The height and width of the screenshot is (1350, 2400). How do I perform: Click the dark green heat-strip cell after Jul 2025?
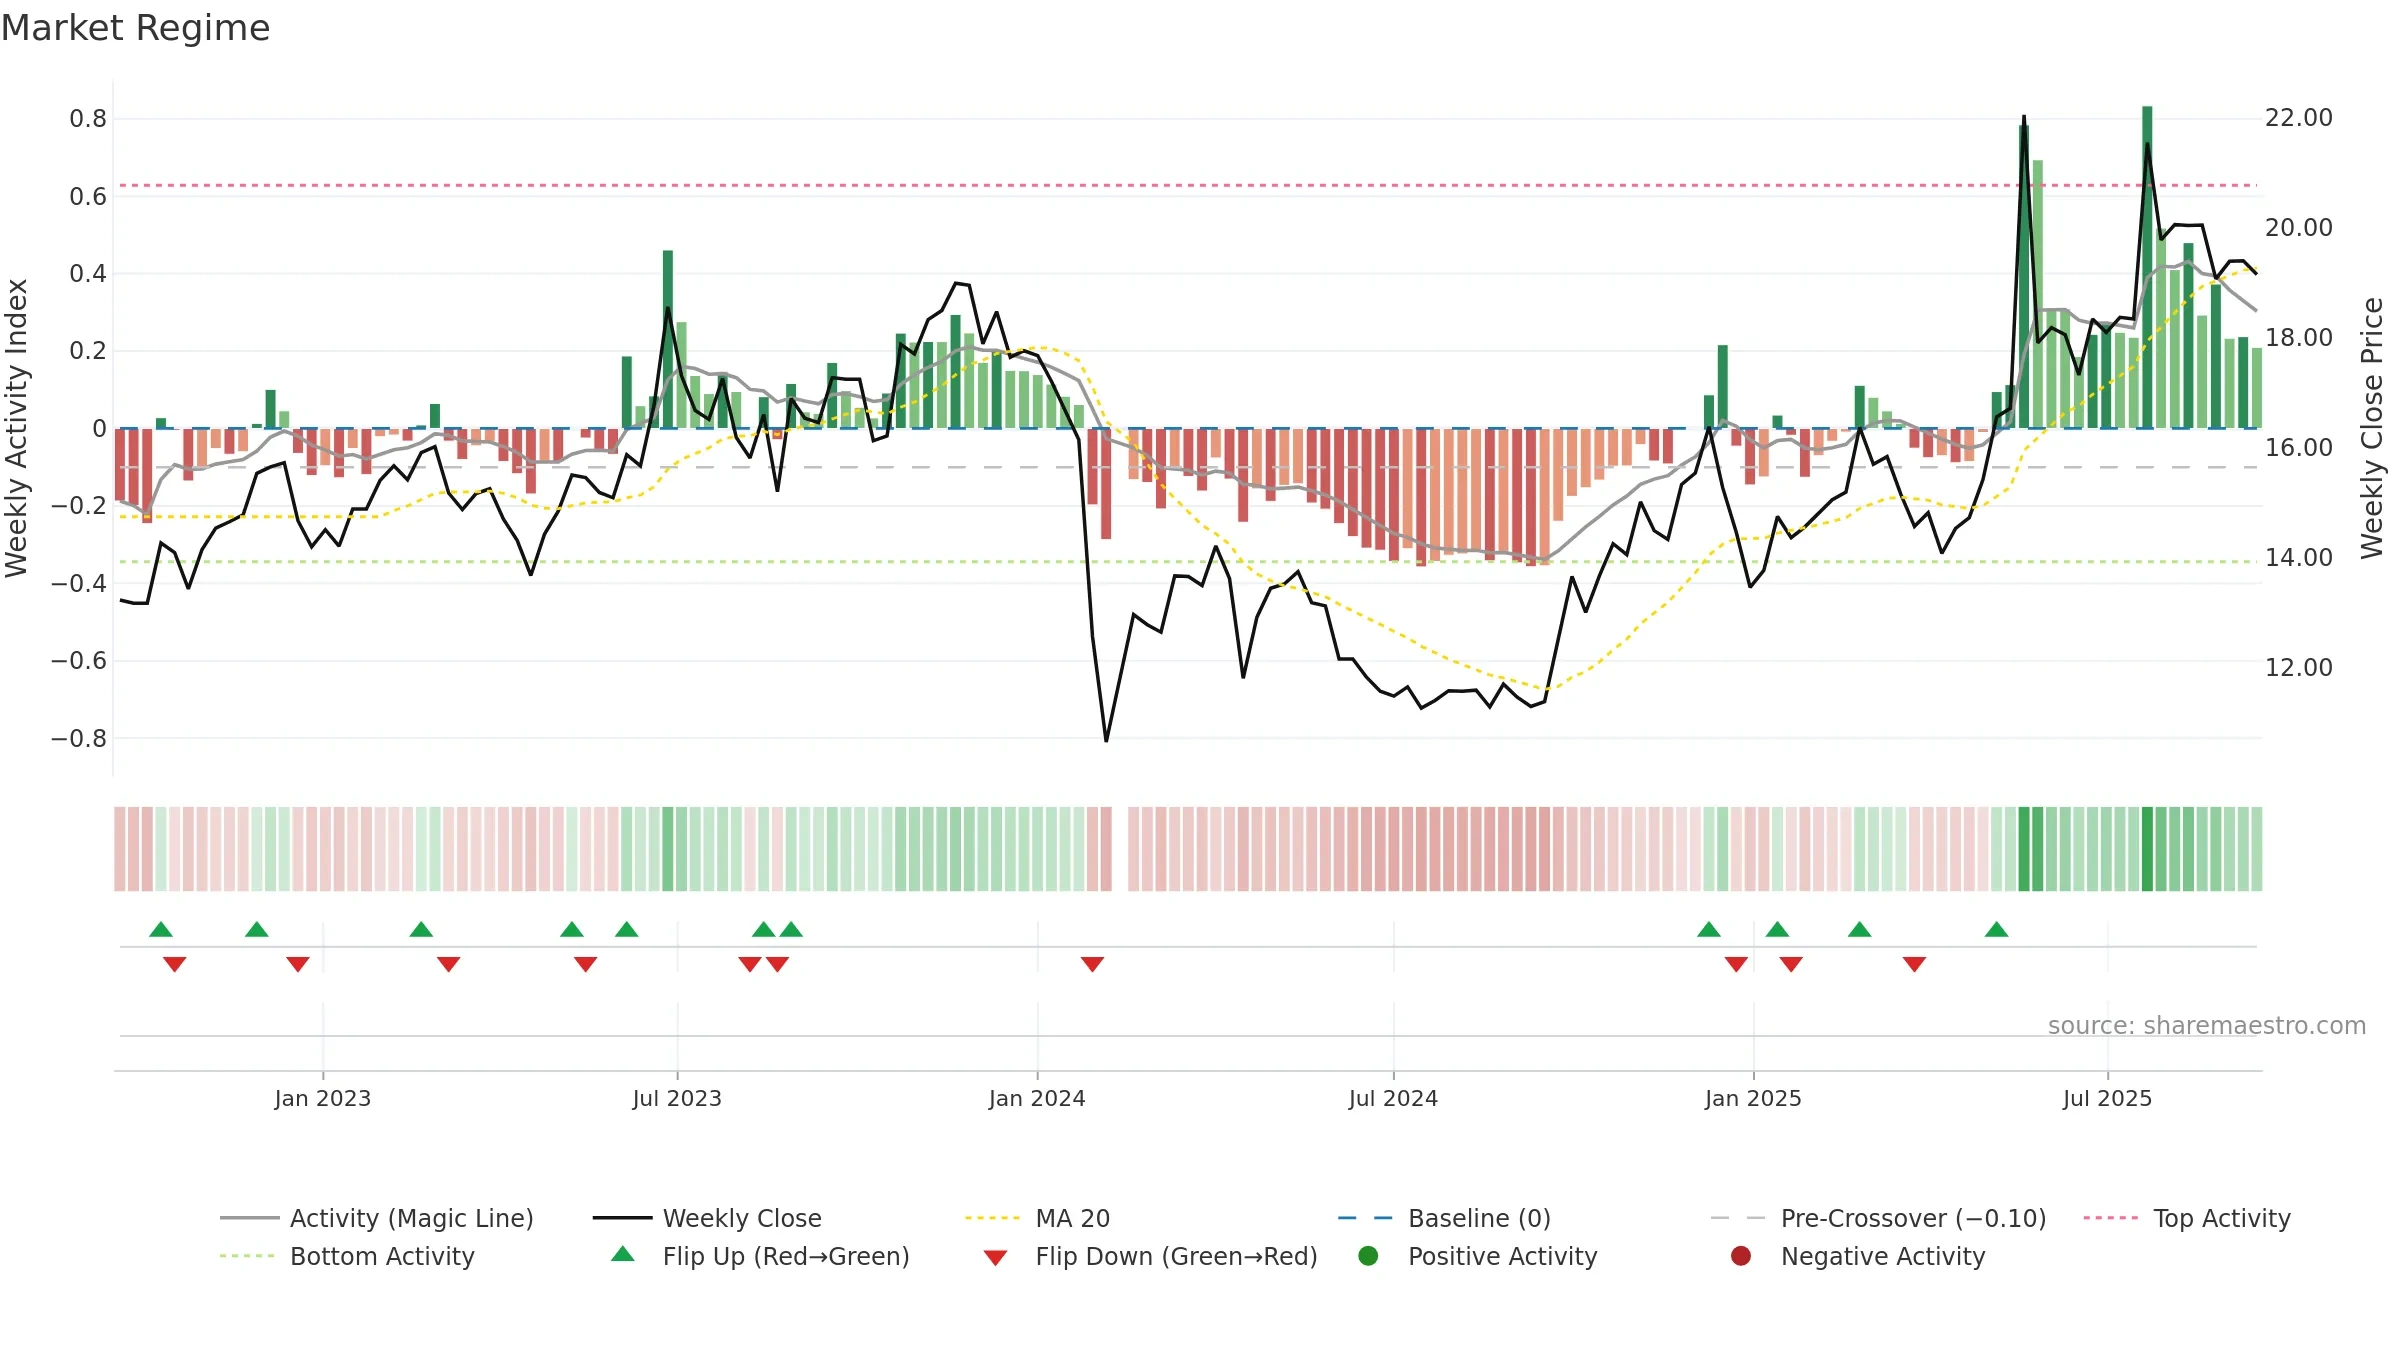click(x=2147, y=849)
